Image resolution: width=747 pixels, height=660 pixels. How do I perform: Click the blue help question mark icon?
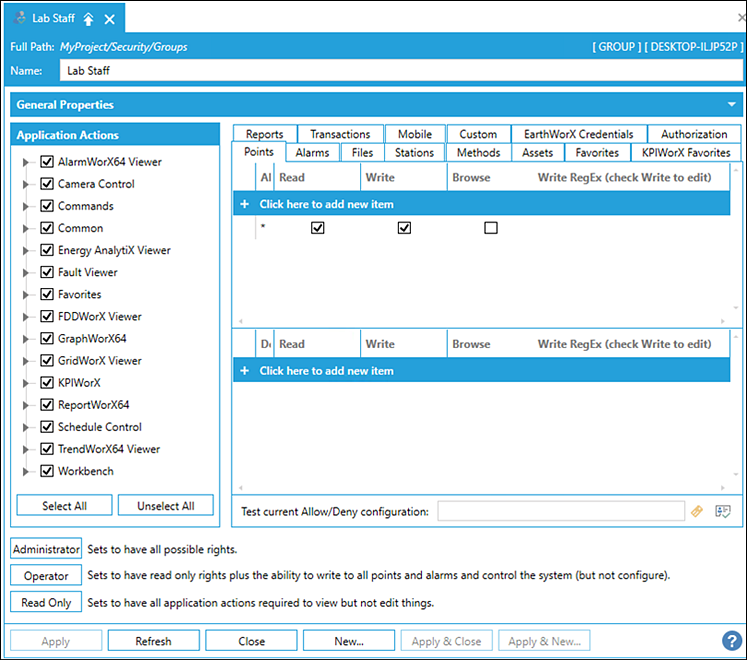pos(731,641)
